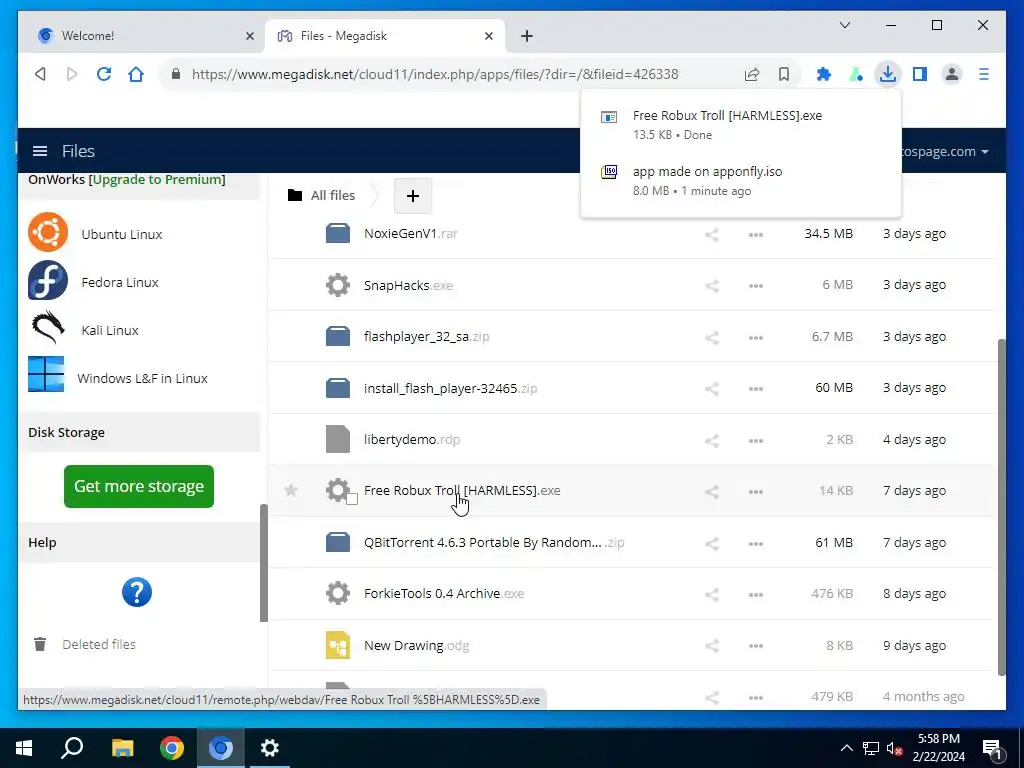Share the SnapHacks.exe file
Image resolution: width=1024 pixels, height=768 pixels.
712,285
